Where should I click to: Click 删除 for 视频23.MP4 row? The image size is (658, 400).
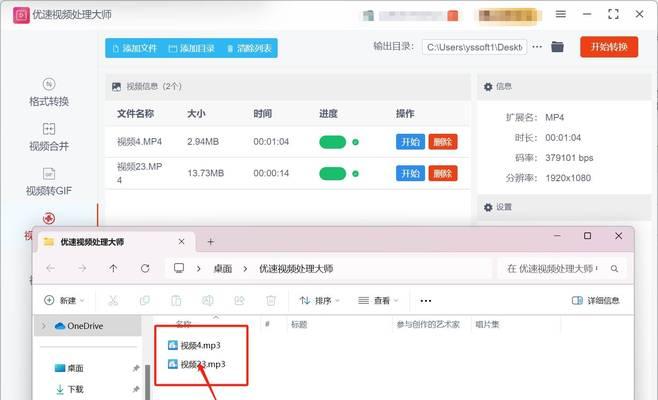point(443,173)
